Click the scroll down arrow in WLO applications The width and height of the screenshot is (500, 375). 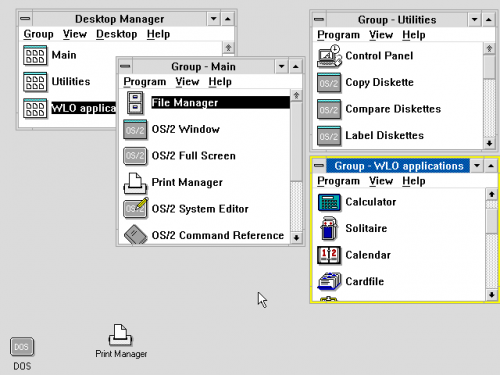tap(491, 295)
